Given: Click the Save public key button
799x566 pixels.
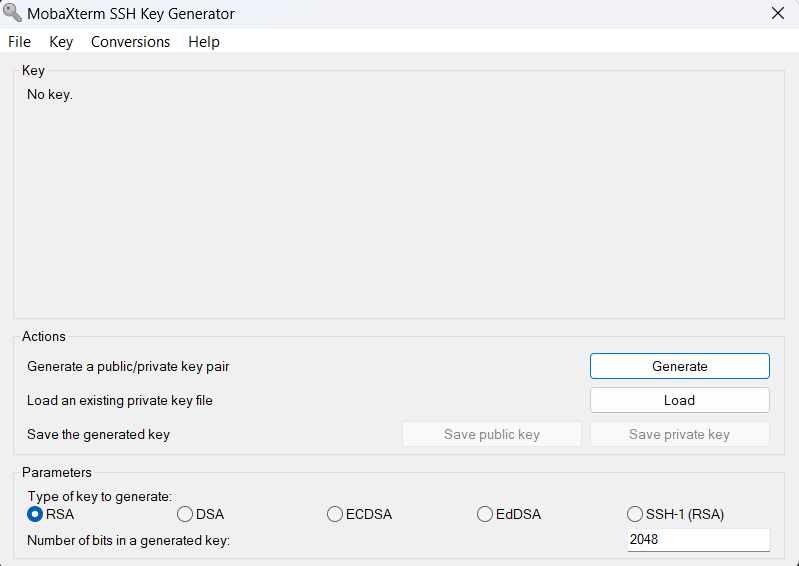Looking at the screenshot, I should pyautogui.click(x=492, y=435).
